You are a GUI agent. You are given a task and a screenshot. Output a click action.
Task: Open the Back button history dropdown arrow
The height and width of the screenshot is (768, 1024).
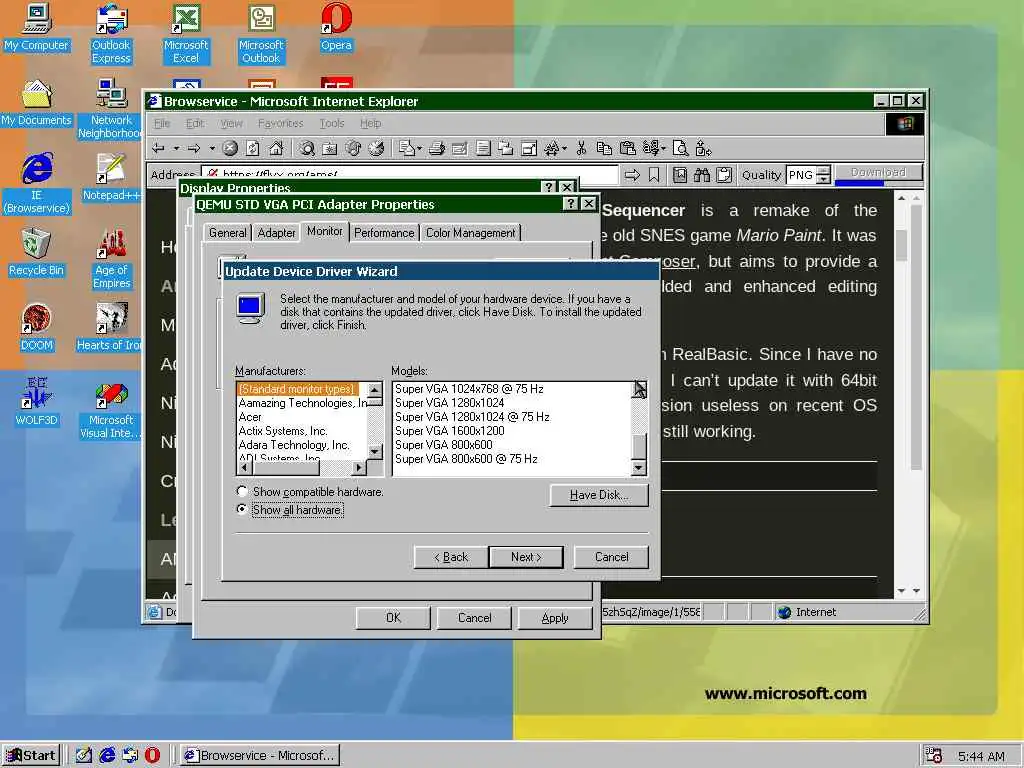click(x=176, y=149)
